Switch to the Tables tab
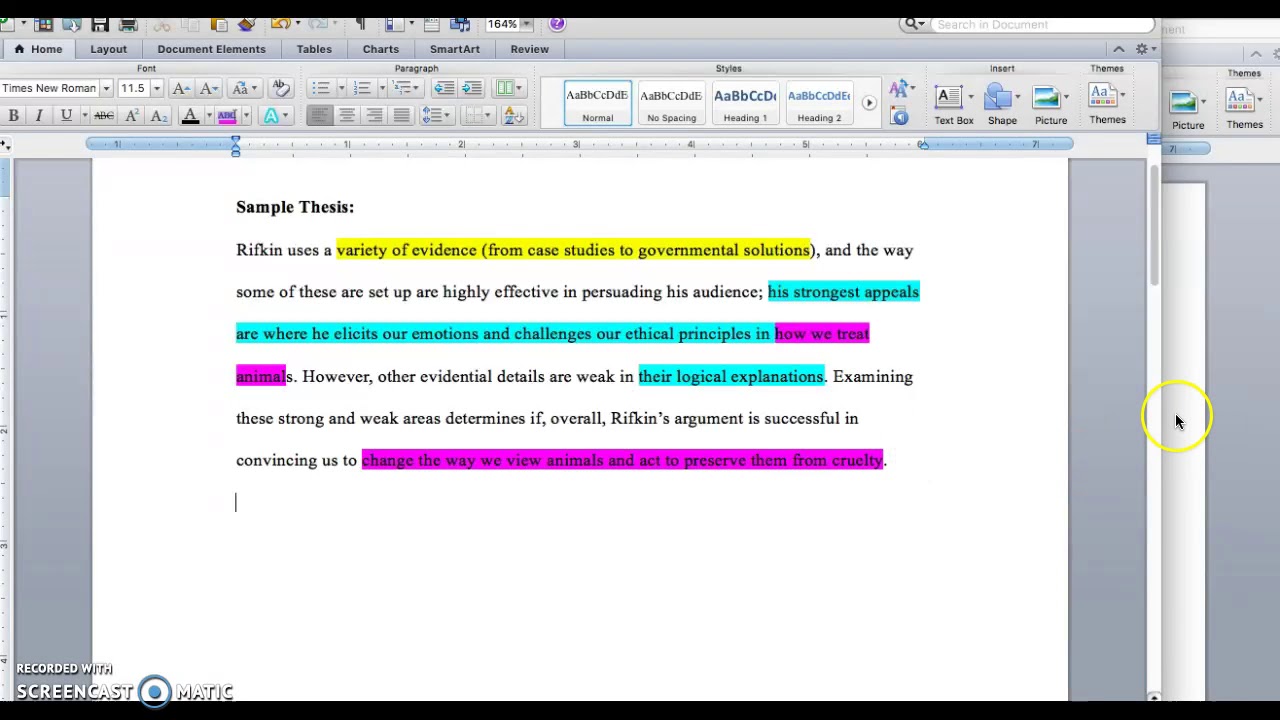Screen dimensions: 1280x720 click(x=314, y=49)
